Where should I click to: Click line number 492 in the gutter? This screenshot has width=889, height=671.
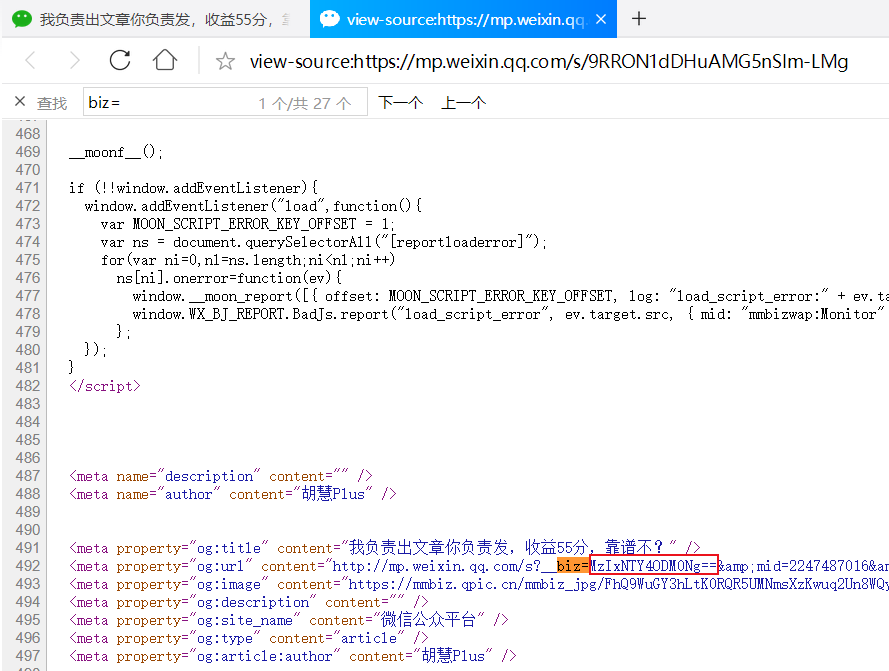(x=28, y=566)
